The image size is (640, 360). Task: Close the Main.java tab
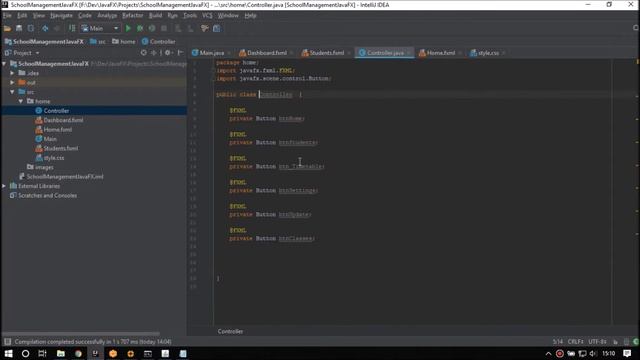pyautogui.click(x=229, y=53)
